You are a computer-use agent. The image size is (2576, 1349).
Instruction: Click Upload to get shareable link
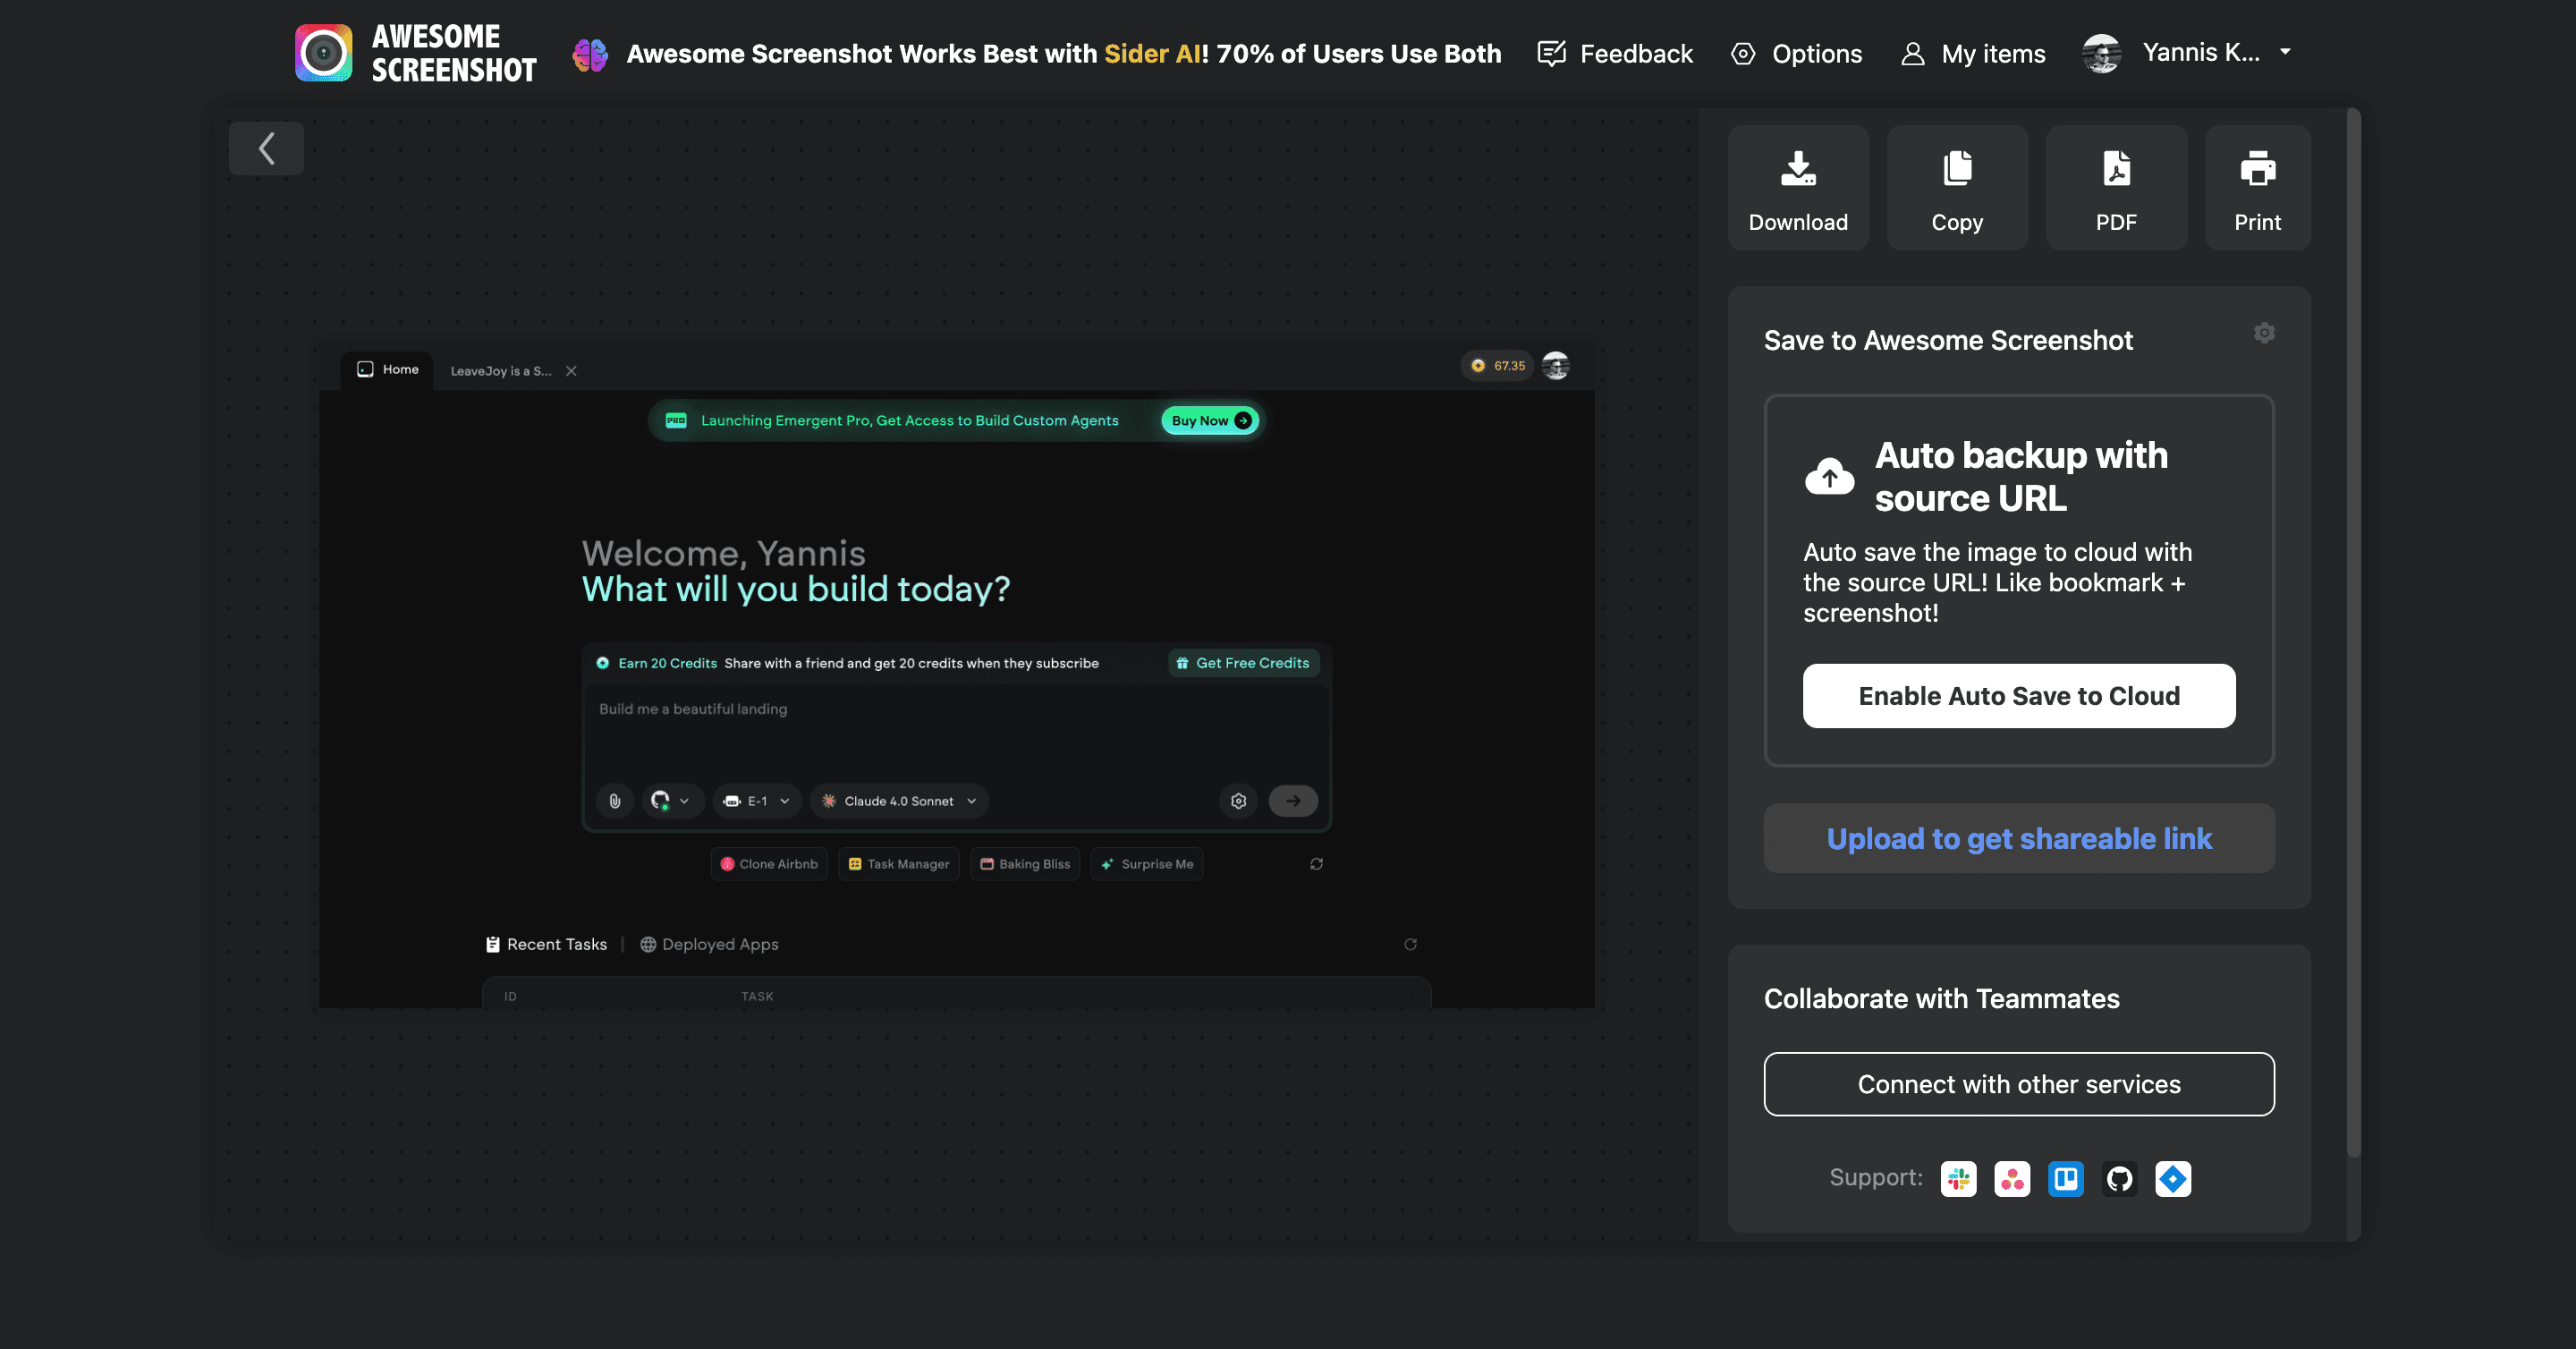click(2018, 838)
